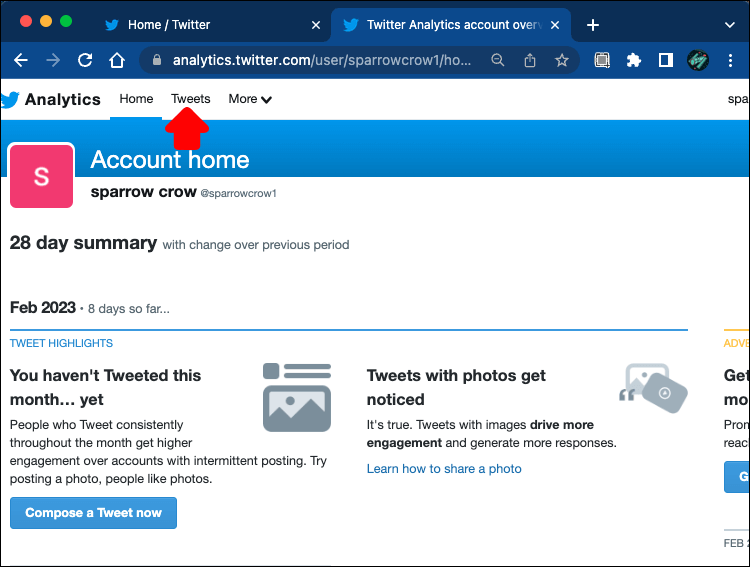Open the Home analytics menu item
750x567 pixels.
(136, 99)
